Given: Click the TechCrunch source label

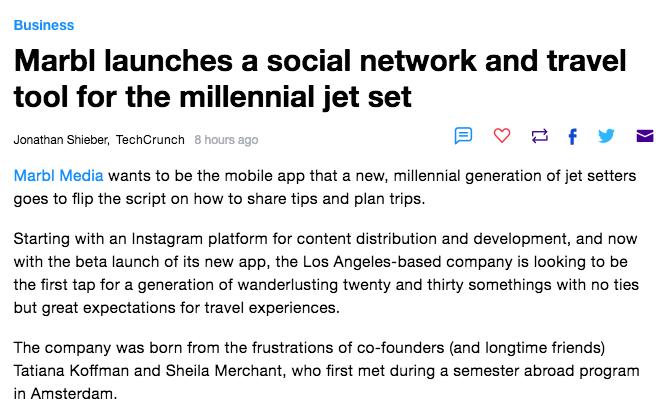Looking at the screenshot, I should (x=150, y=140).
